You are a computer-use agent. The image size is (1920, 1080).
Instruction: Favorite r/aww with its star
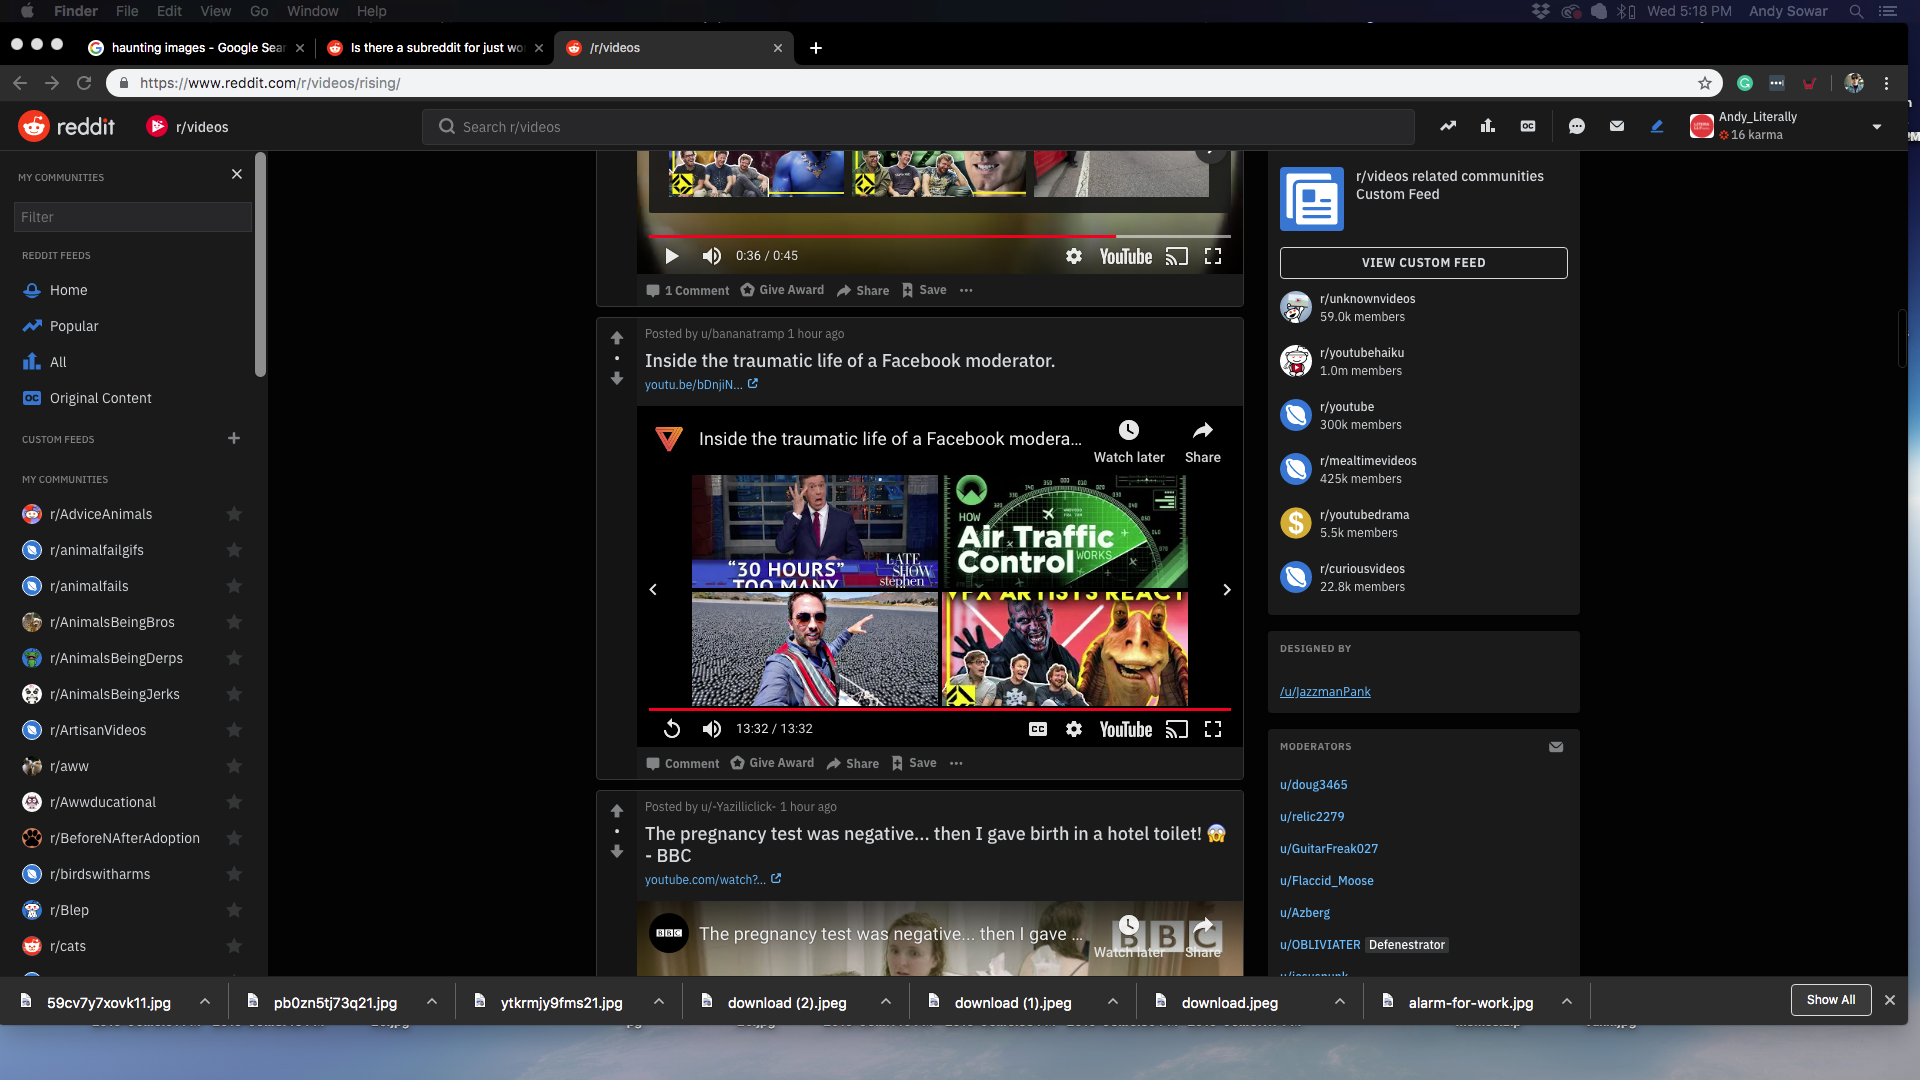click(234, 766)
